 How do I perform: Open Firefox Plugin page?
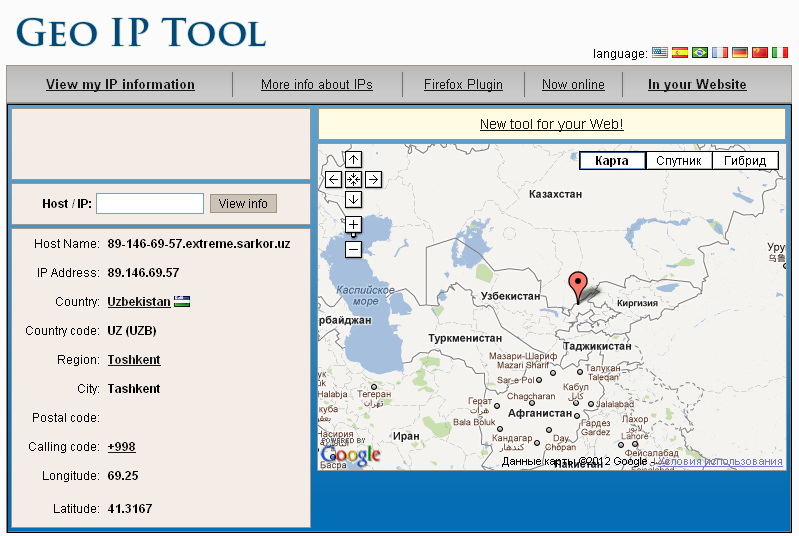tap(463, 85)
